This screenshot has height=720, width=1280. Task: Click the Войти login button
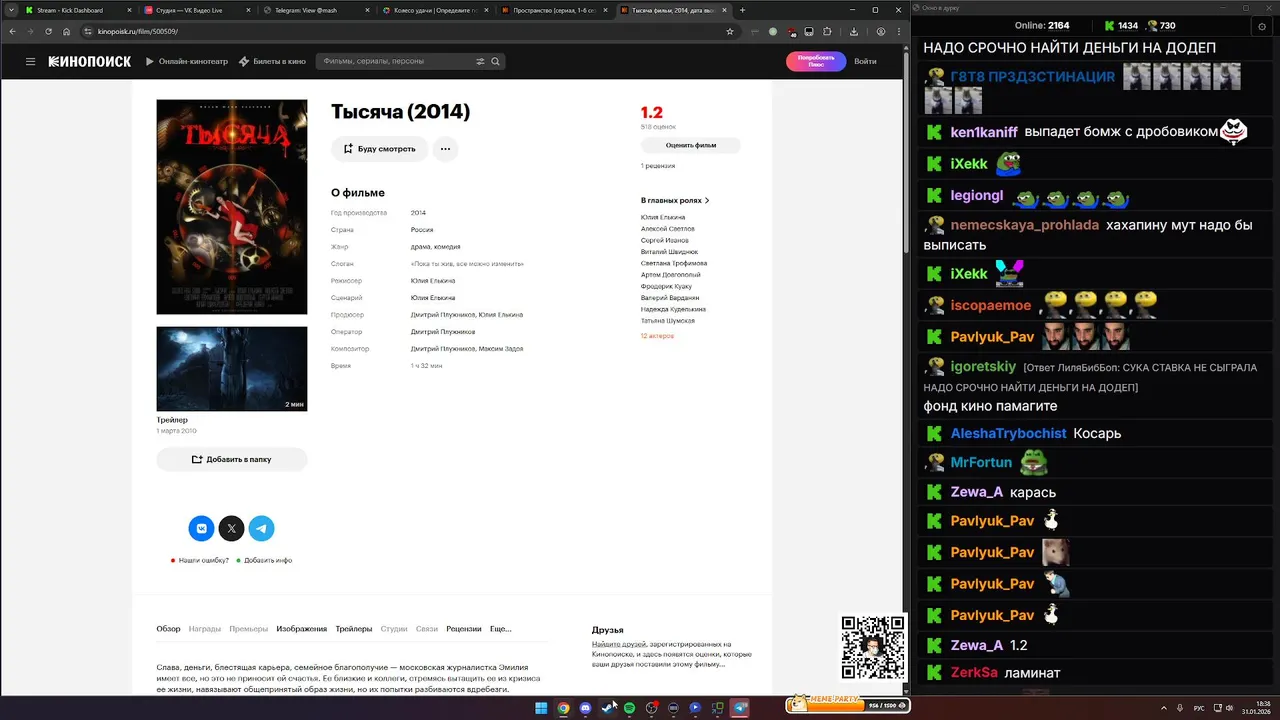[865, 61]
